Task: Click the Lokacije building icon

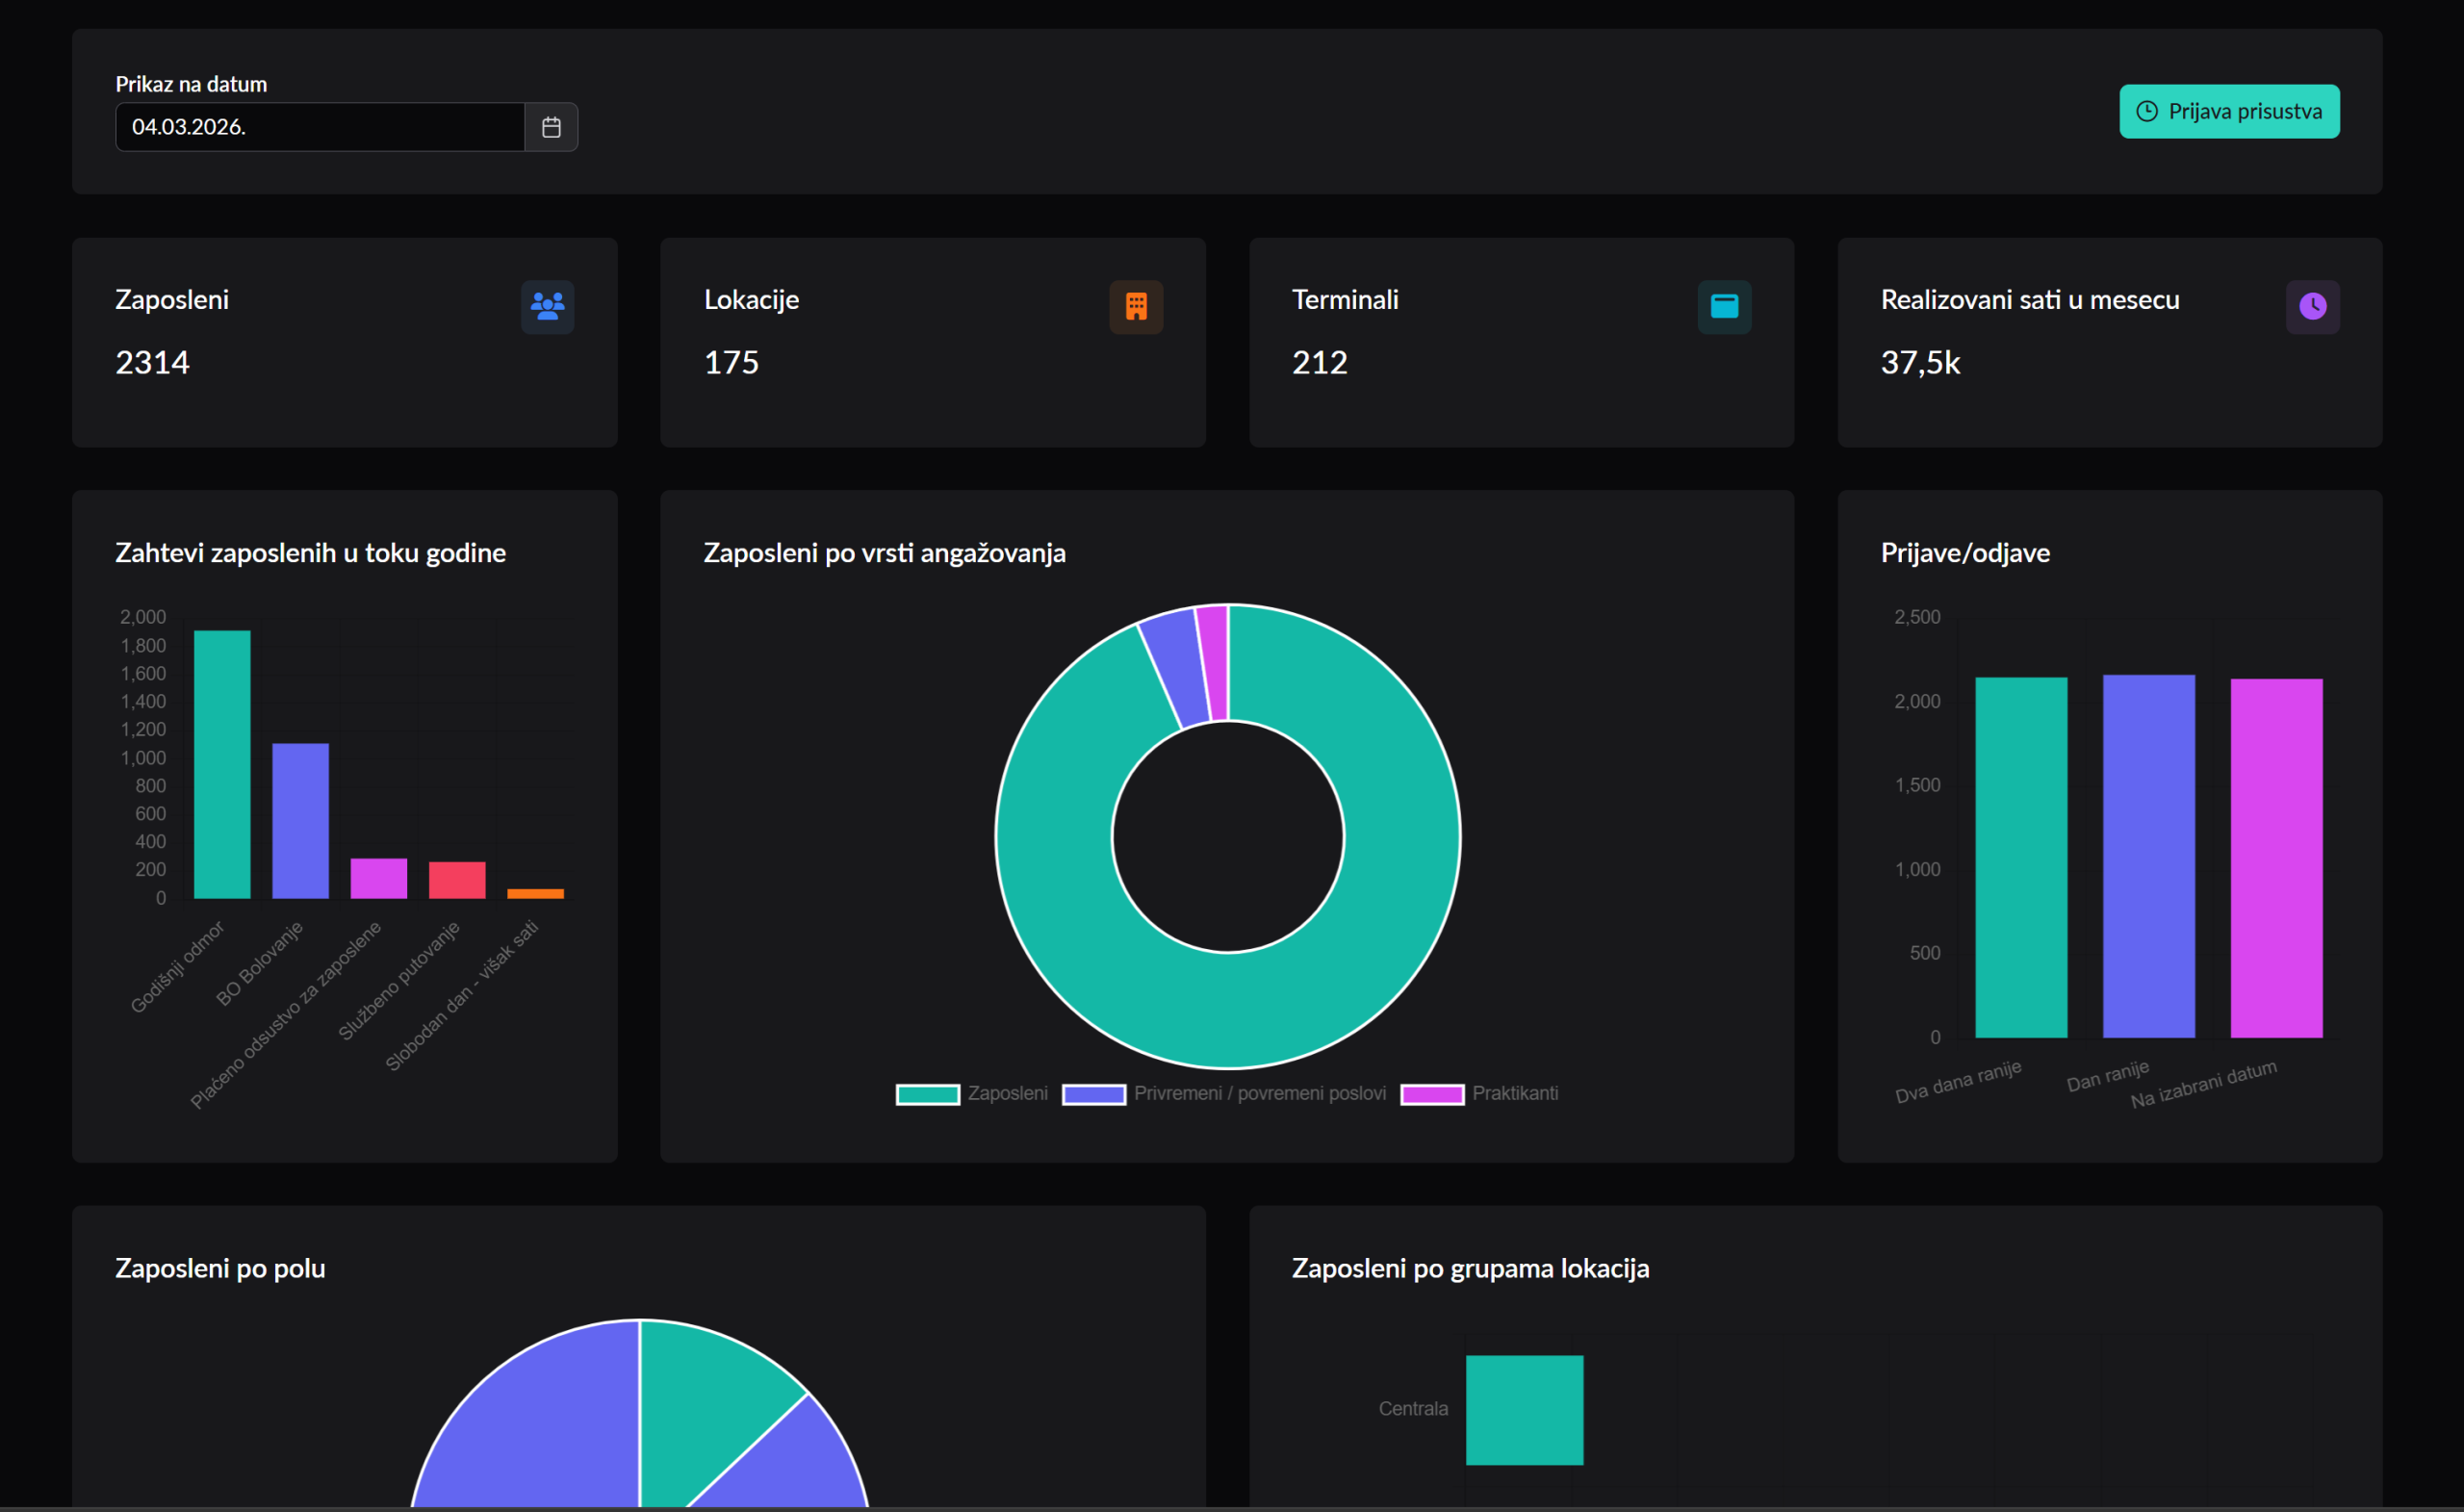Action: 1136,306
